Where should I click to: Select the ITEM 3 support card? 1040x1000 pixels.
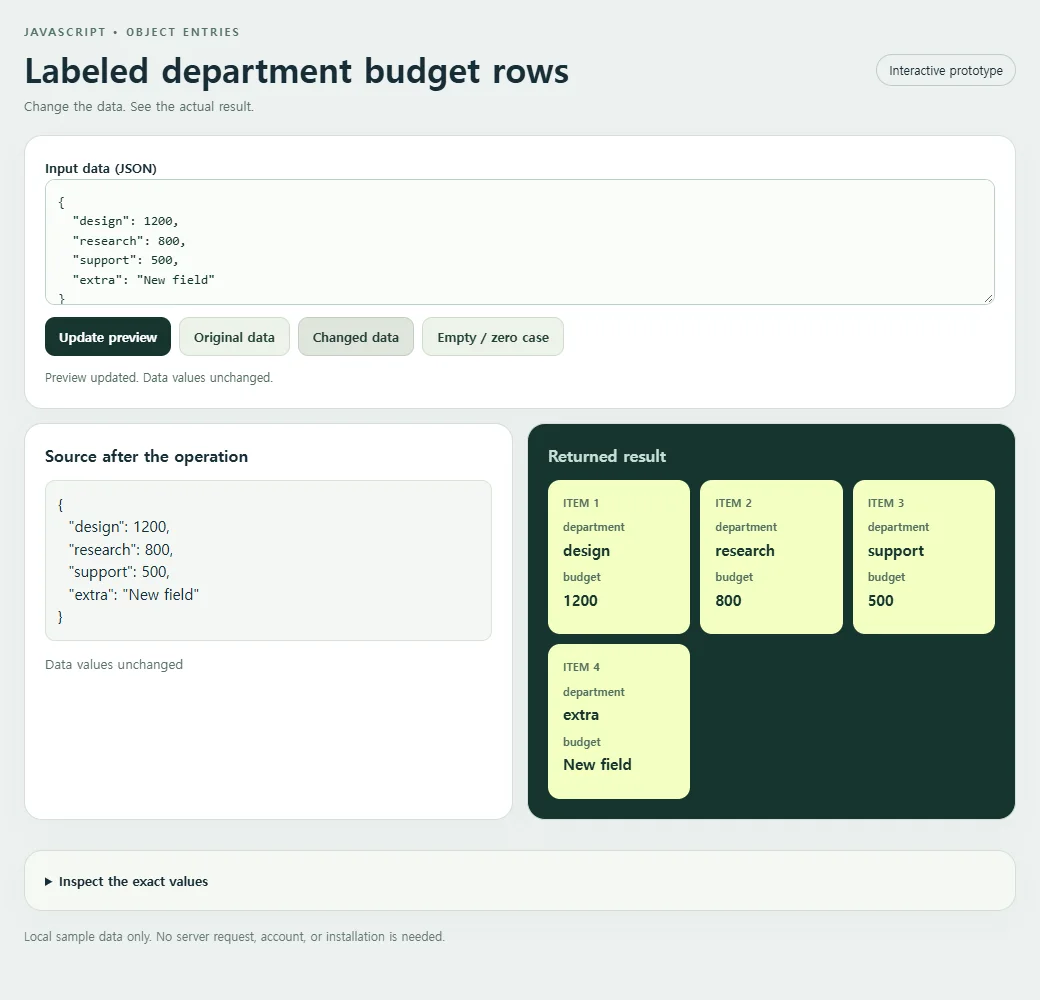point(924,557)
